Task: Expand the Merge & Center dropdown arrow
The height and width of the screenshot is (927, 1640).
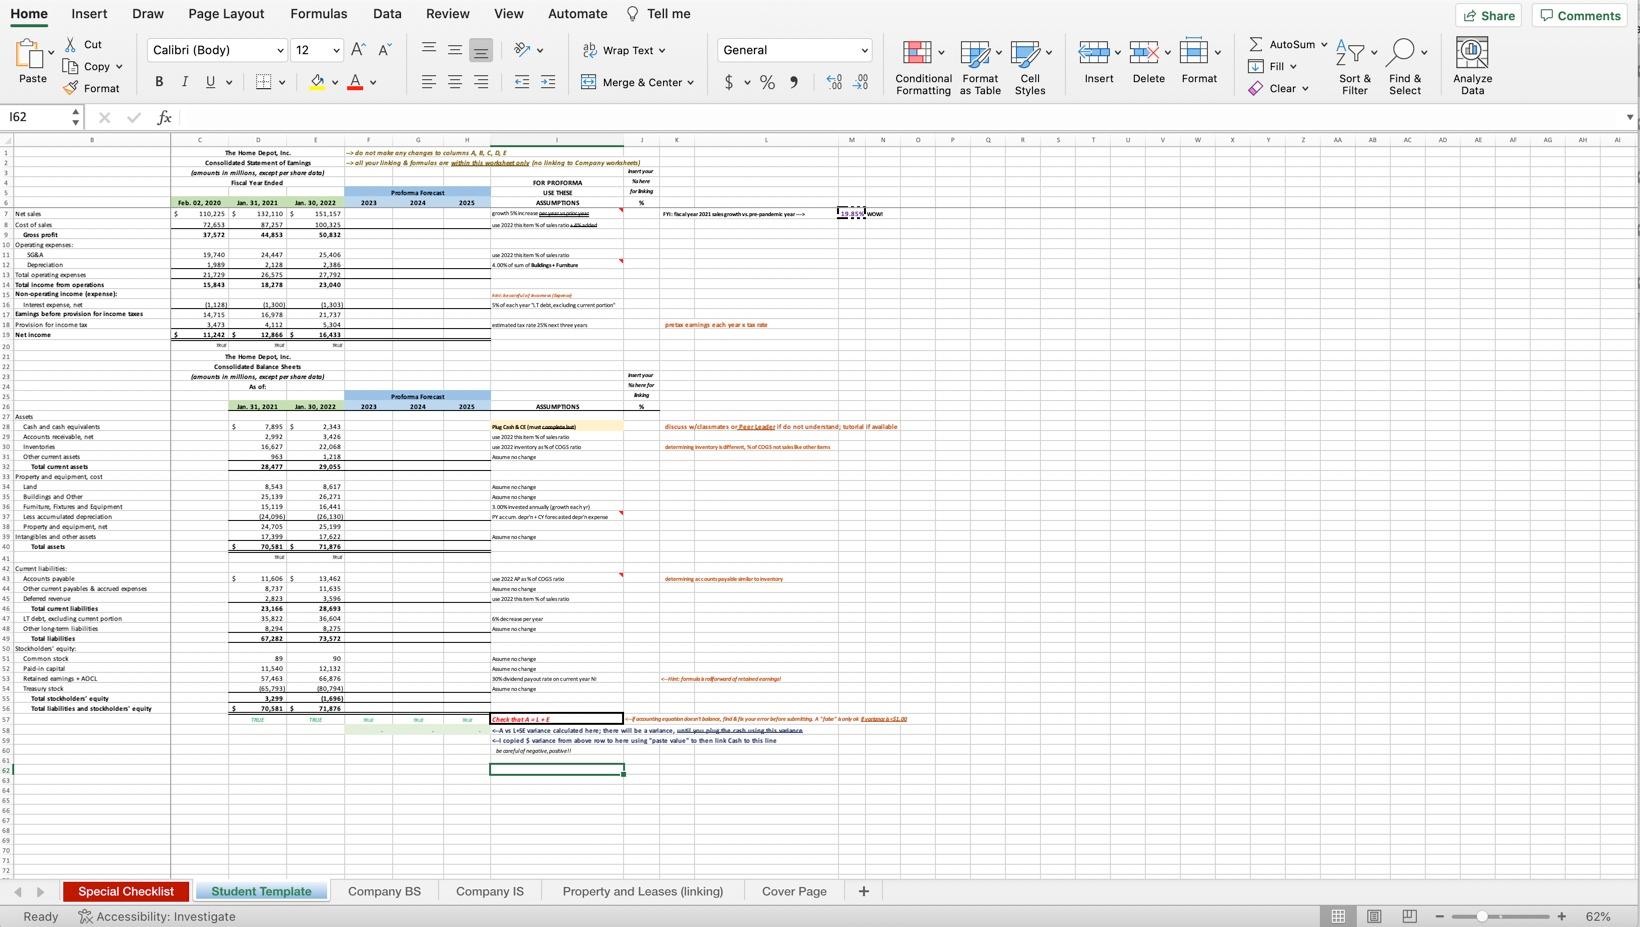Action: tap(690, 83)
